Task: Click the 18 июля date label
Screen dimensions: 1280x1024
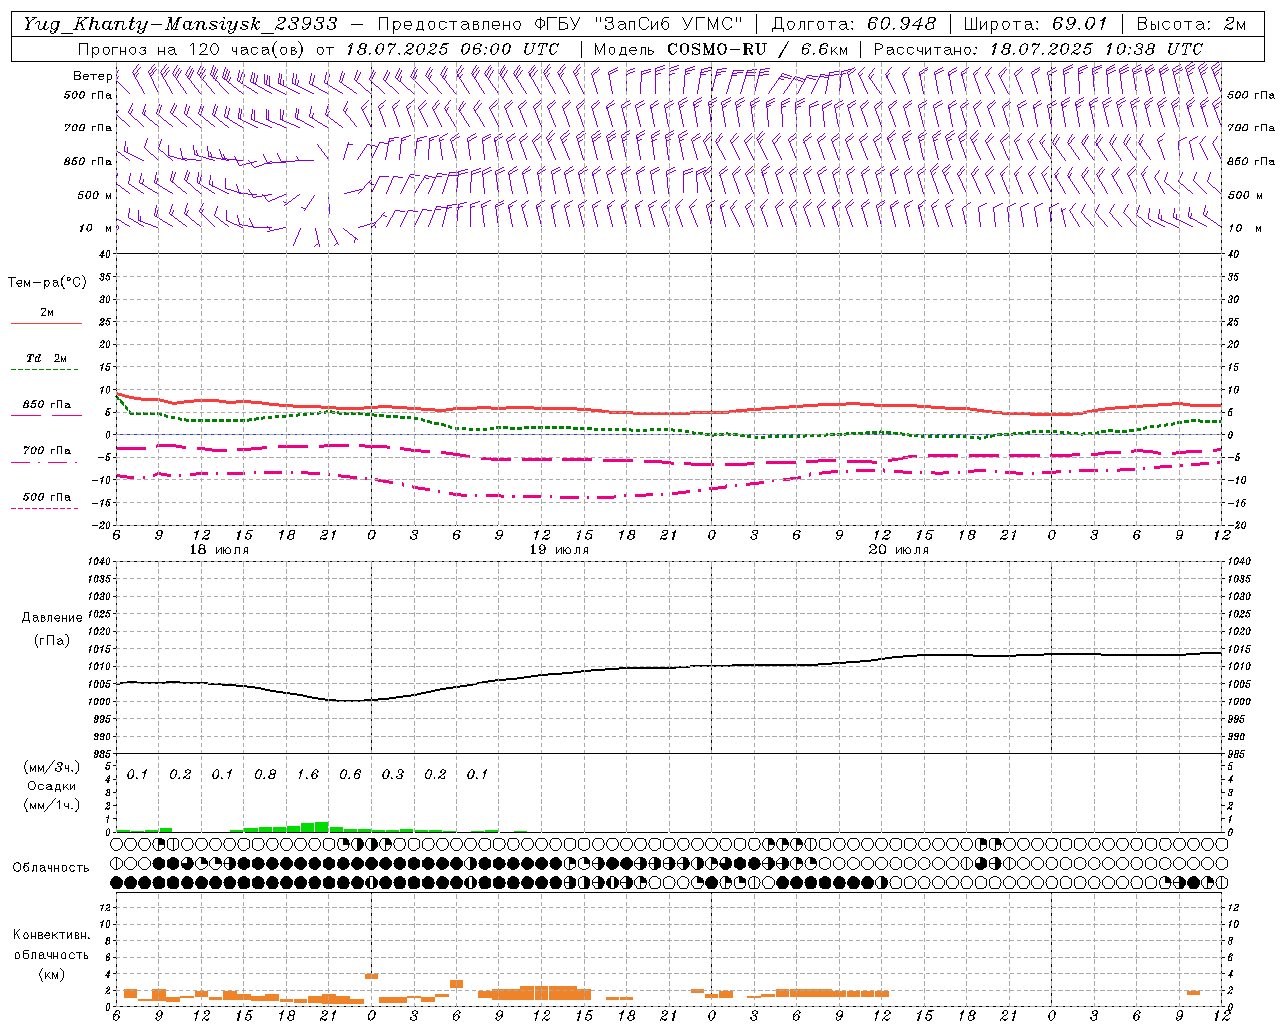Action: tap(219, 550)
